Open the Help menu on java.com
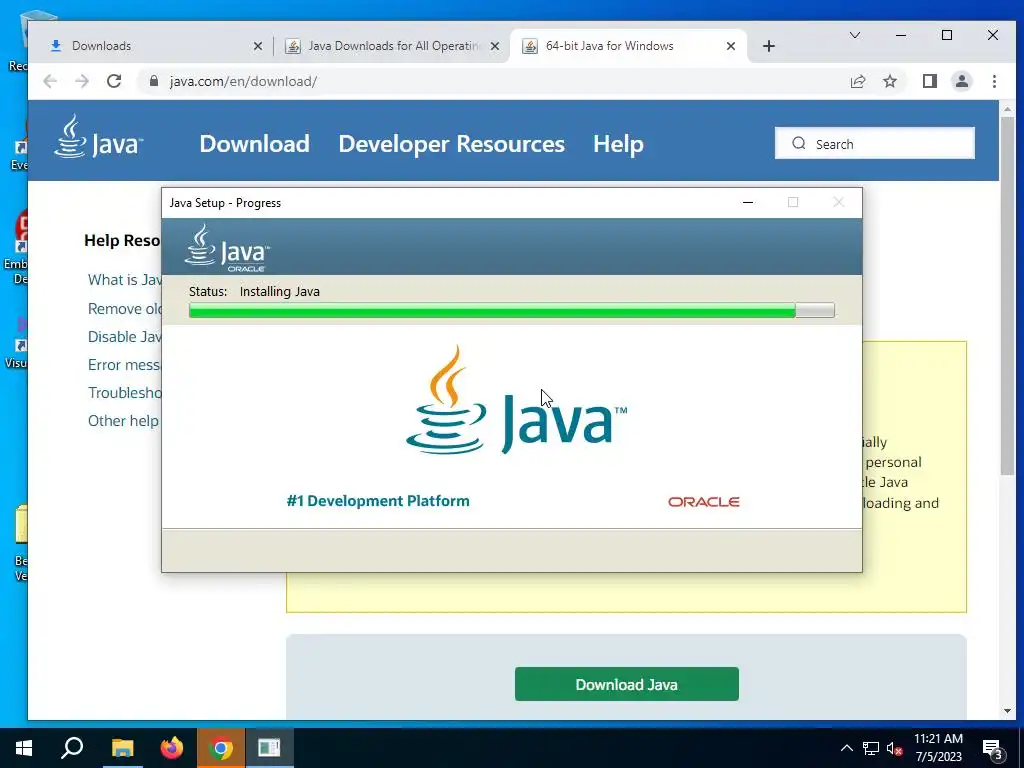This screenshot has height=768, width=1024. [618, 144]
